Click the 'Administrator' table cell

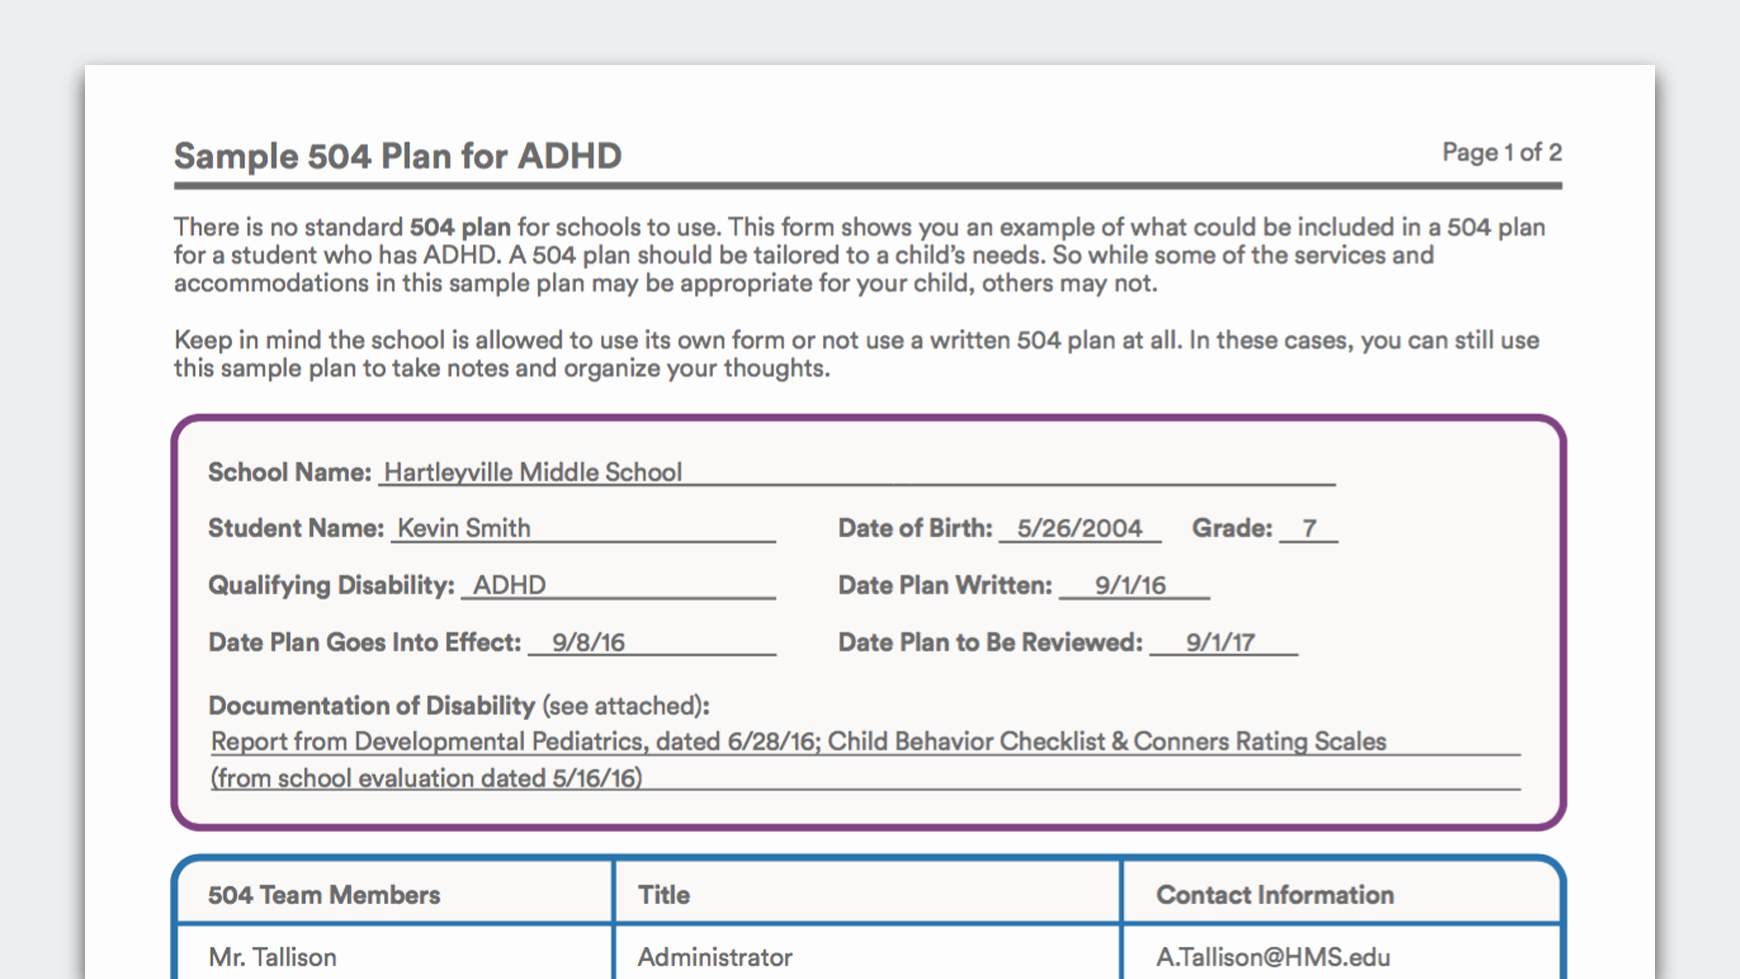click(x=715, y=957)
